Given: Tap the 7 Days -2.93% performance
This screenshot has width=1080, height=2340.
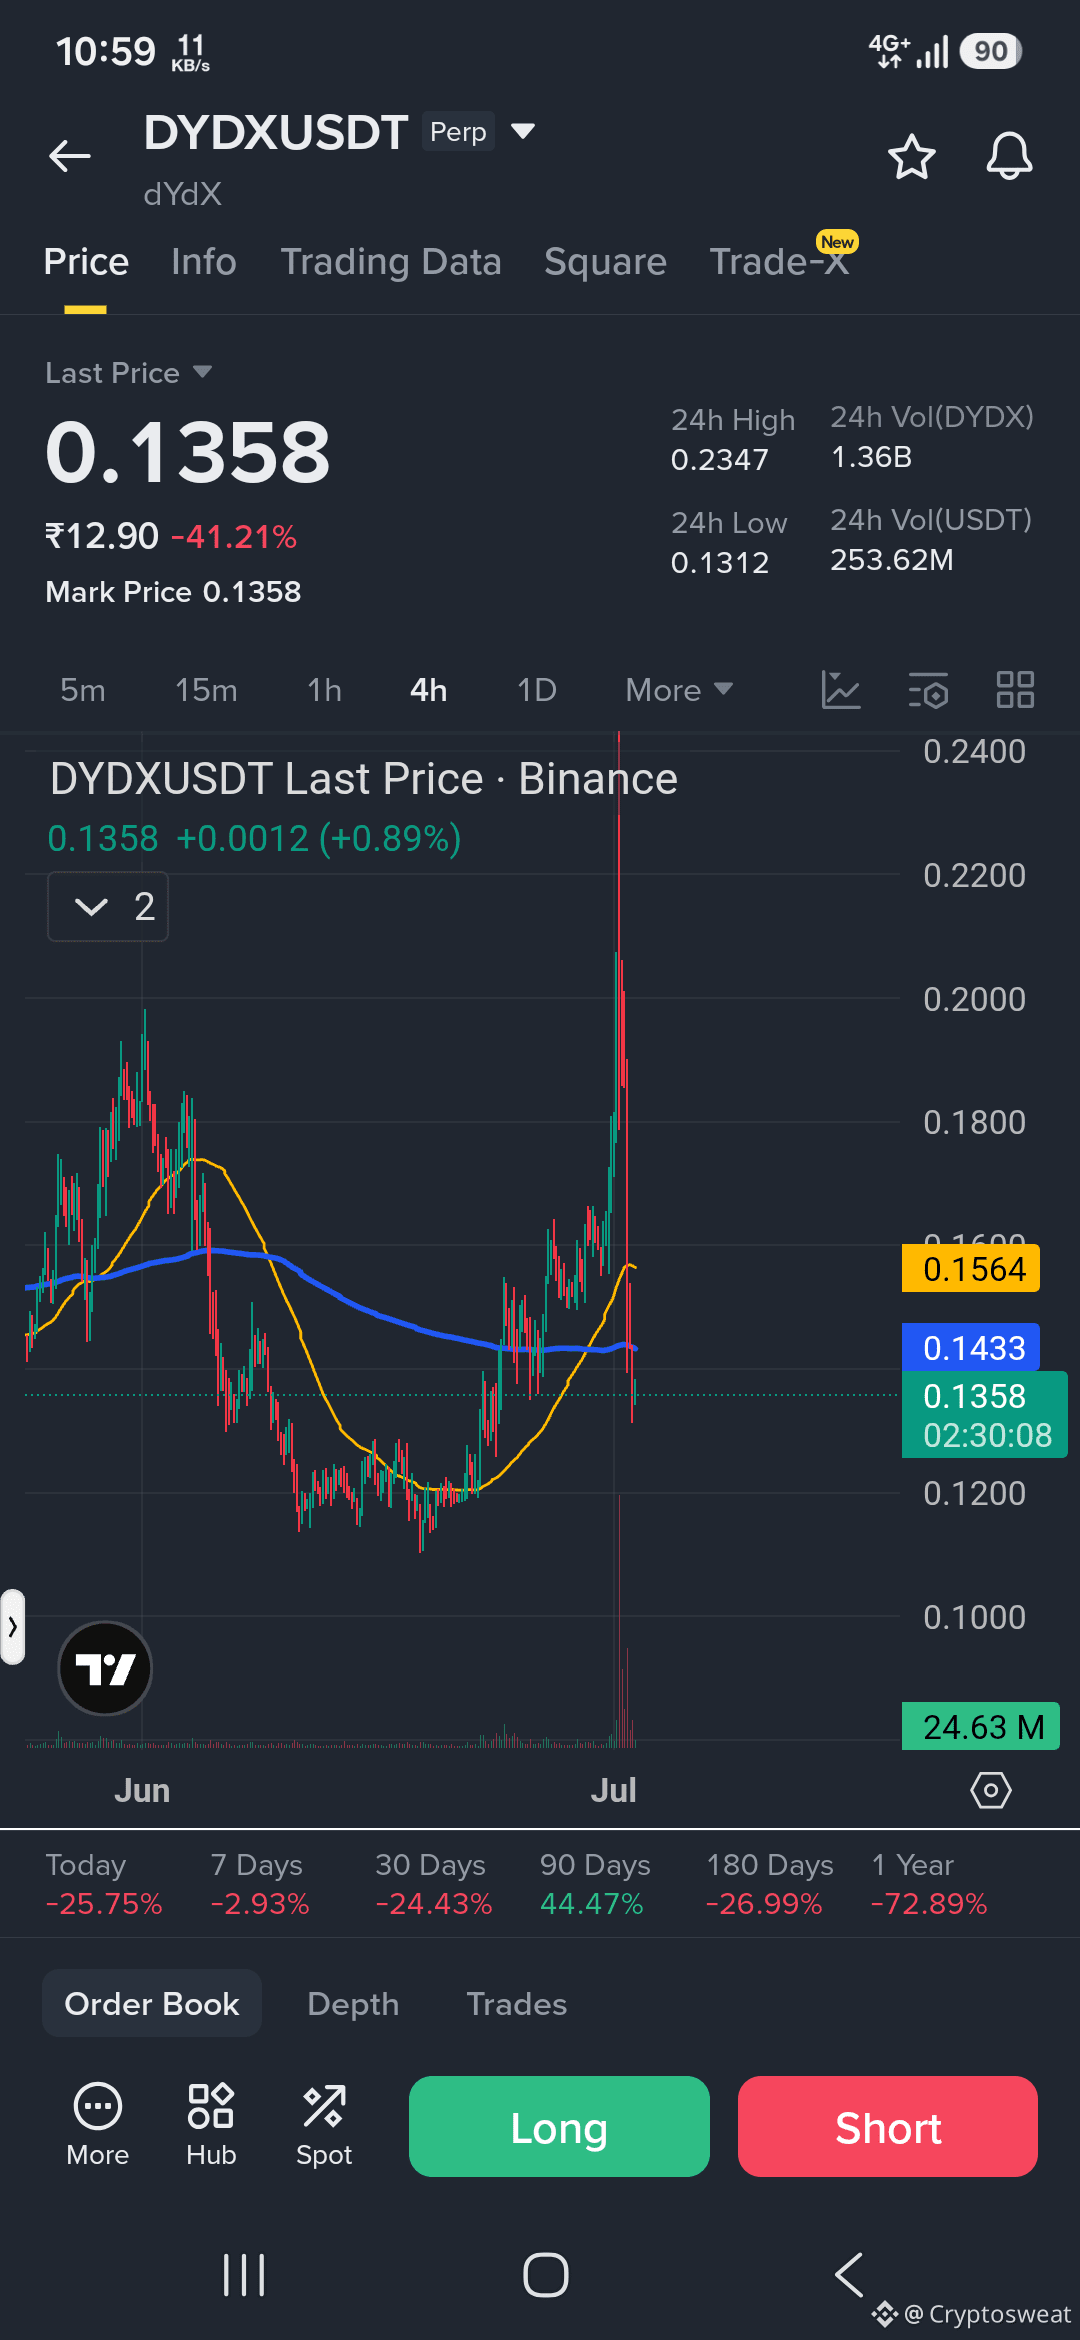Looking at the screenshot, I should pos(260,1884).
